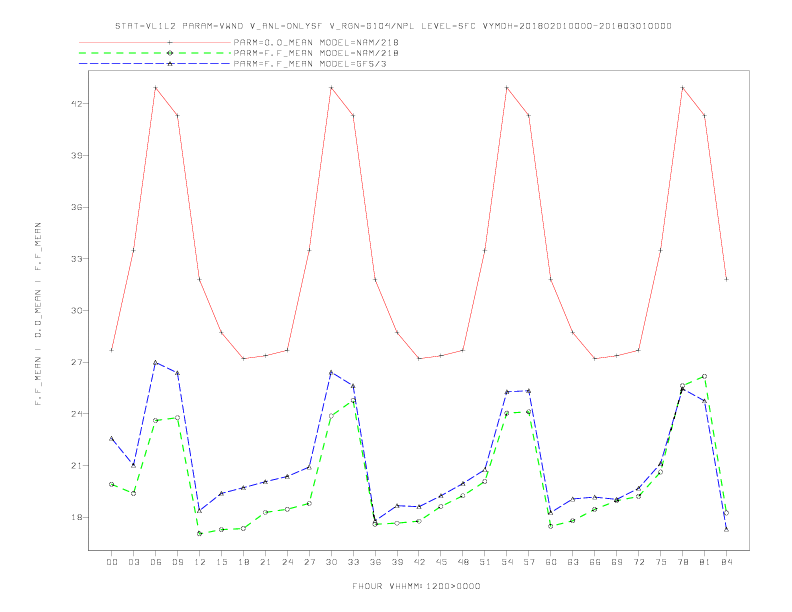Image resolution: width=792 pixels, height=612 pixels.
Task: Click the red line peak at forecast hour 30
Action: [x=331, y=88]
